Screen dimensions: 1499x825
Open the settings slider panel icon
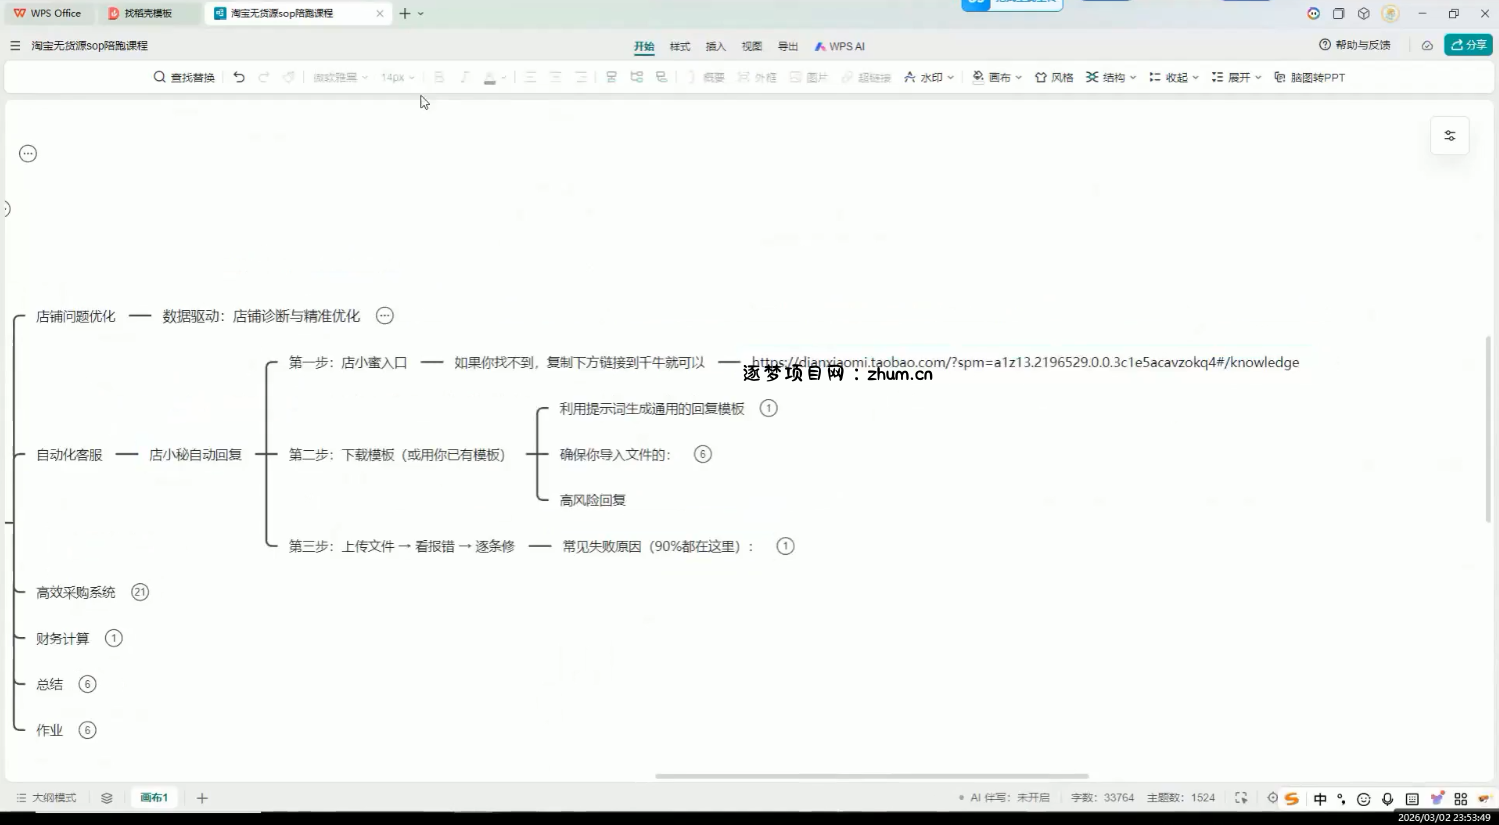[x=1449, y=136]
